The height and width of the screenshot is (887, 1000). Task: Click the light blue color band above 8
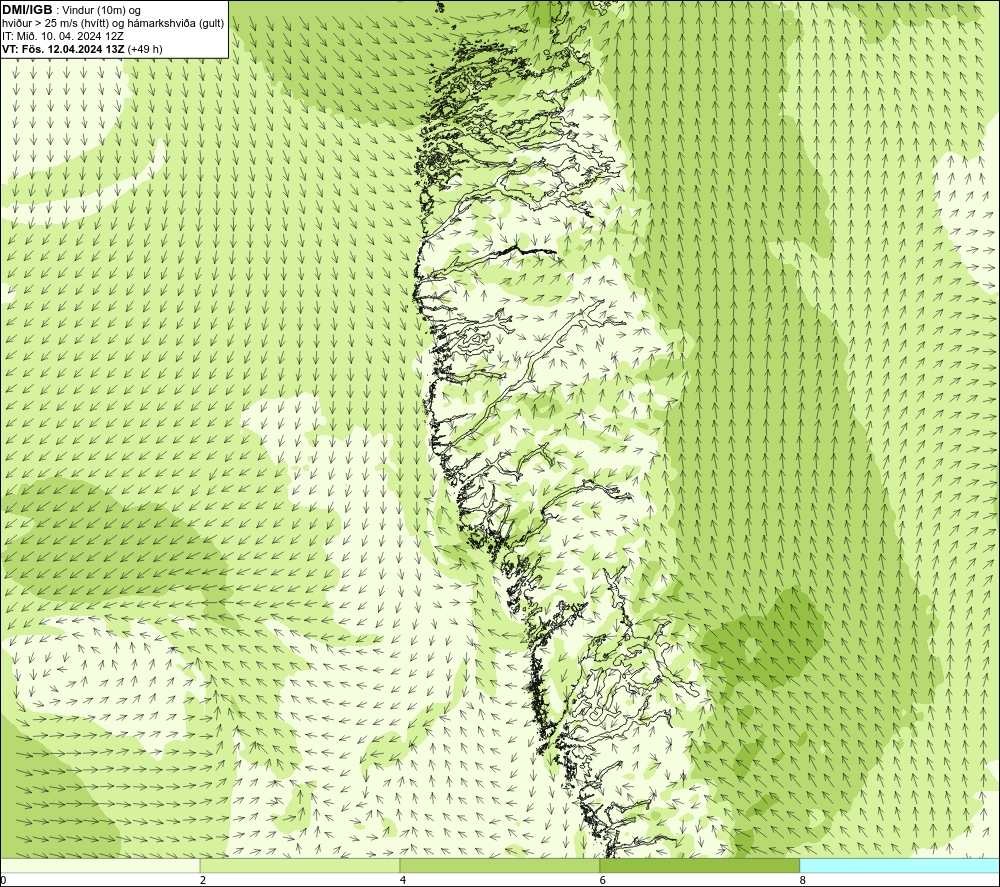pos(899,865)
